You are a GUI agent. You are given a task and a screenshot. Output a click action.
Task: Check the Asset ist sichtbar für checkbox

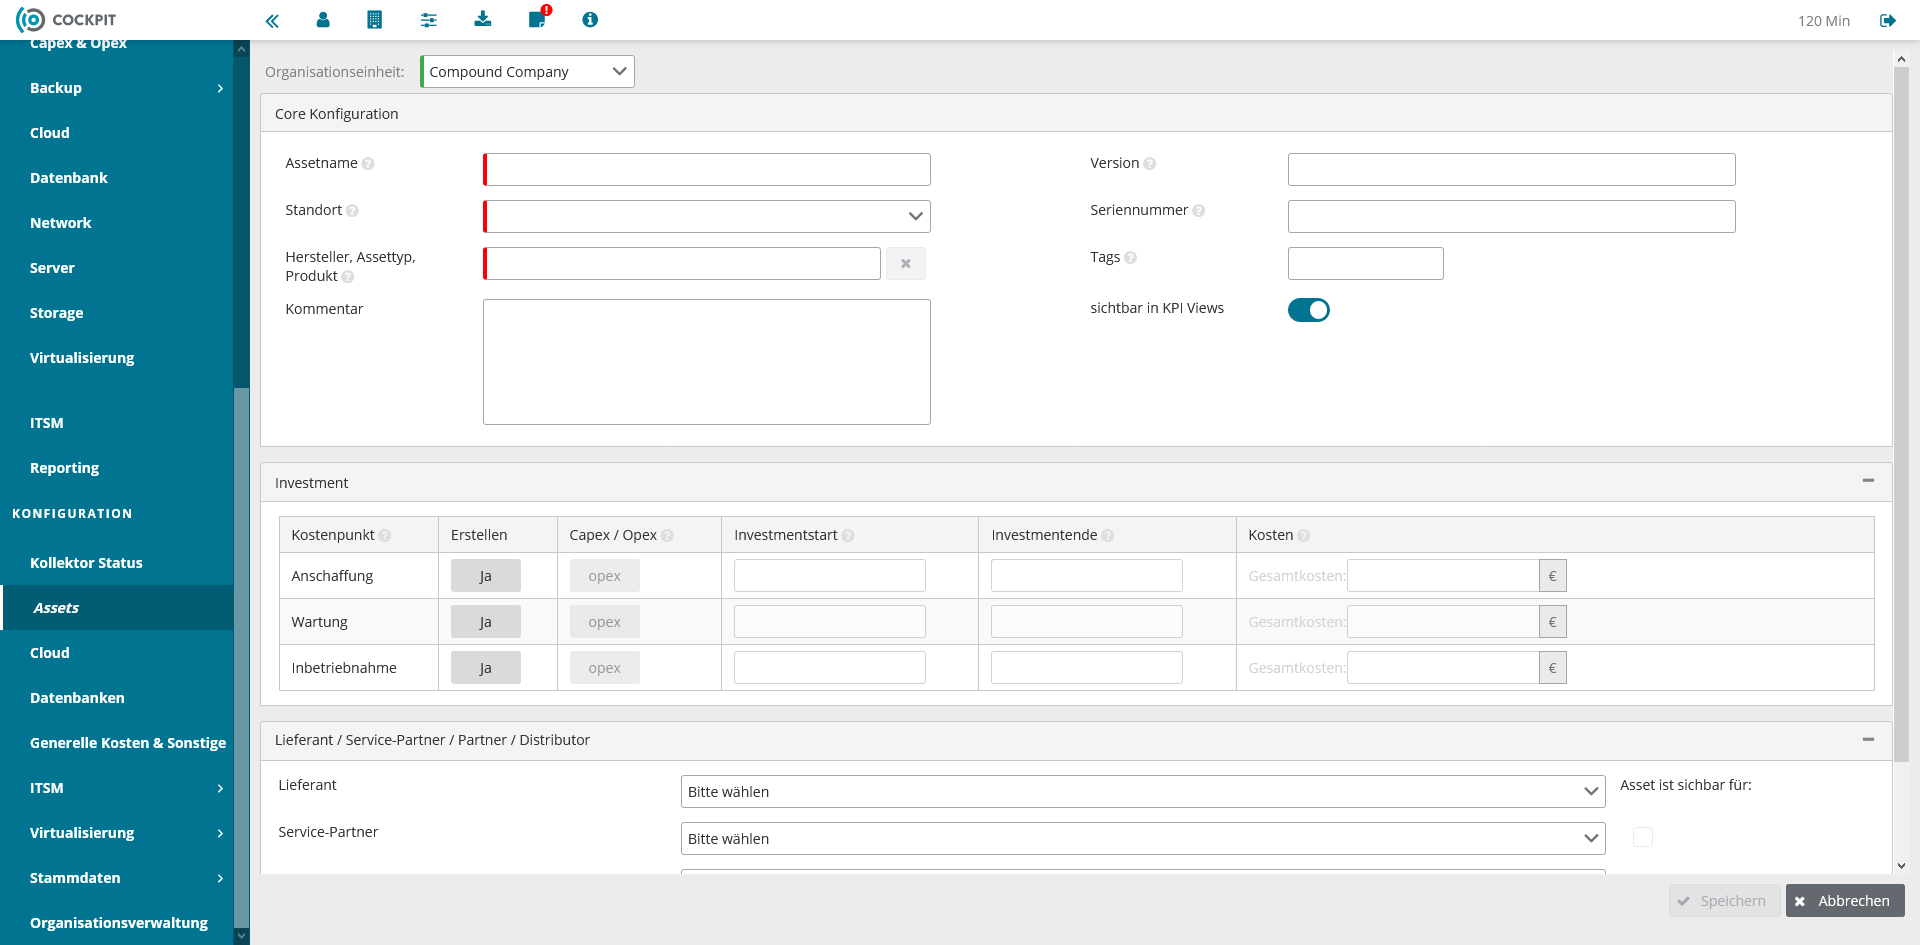pos(1643,837)
